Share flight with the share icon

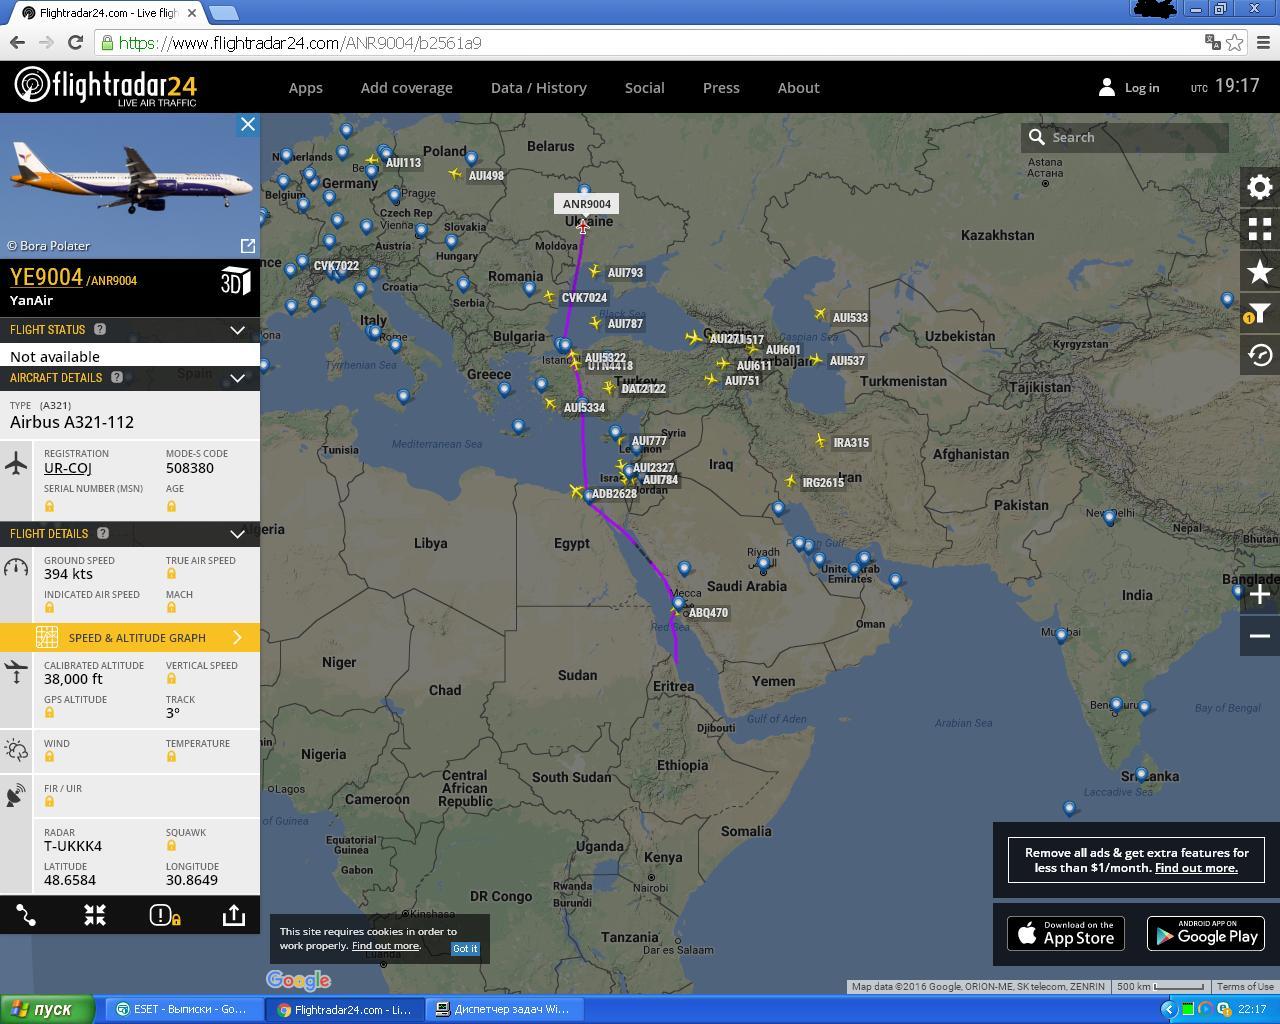(x=234, y=915)
